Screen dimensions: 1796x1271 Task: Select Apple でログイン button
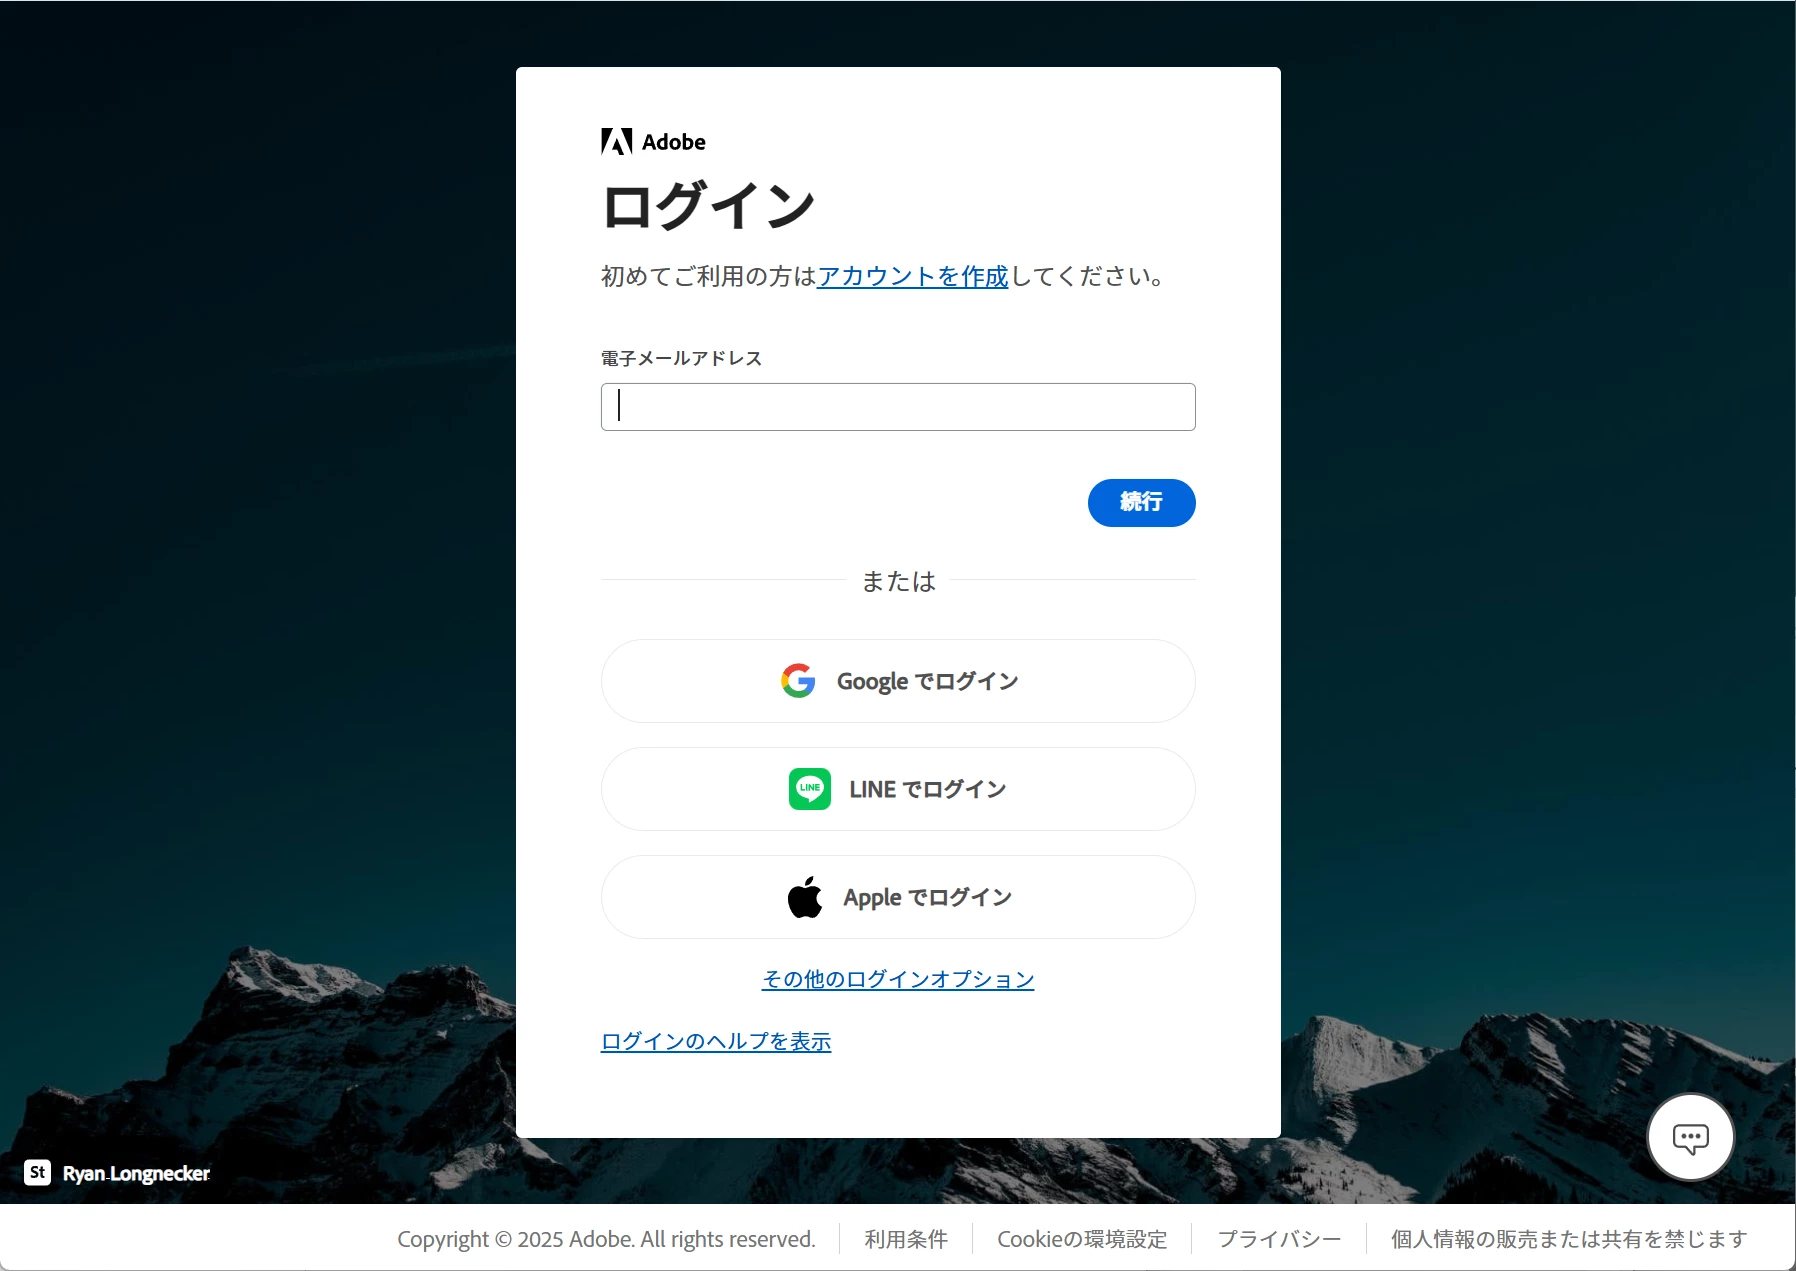(x=898, y=897)
